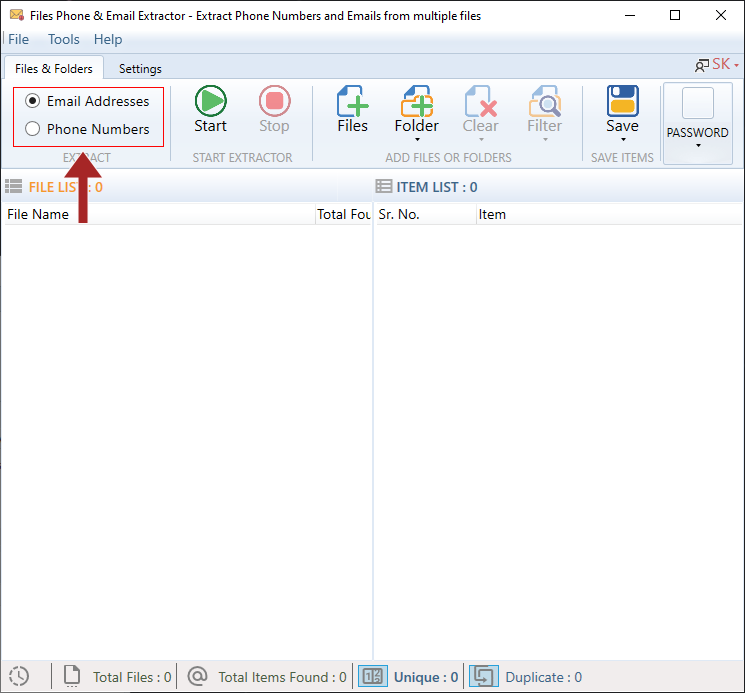Click Total Items Found : 0 text
This screenshot has width=745, height=693.
pos(282,677)
